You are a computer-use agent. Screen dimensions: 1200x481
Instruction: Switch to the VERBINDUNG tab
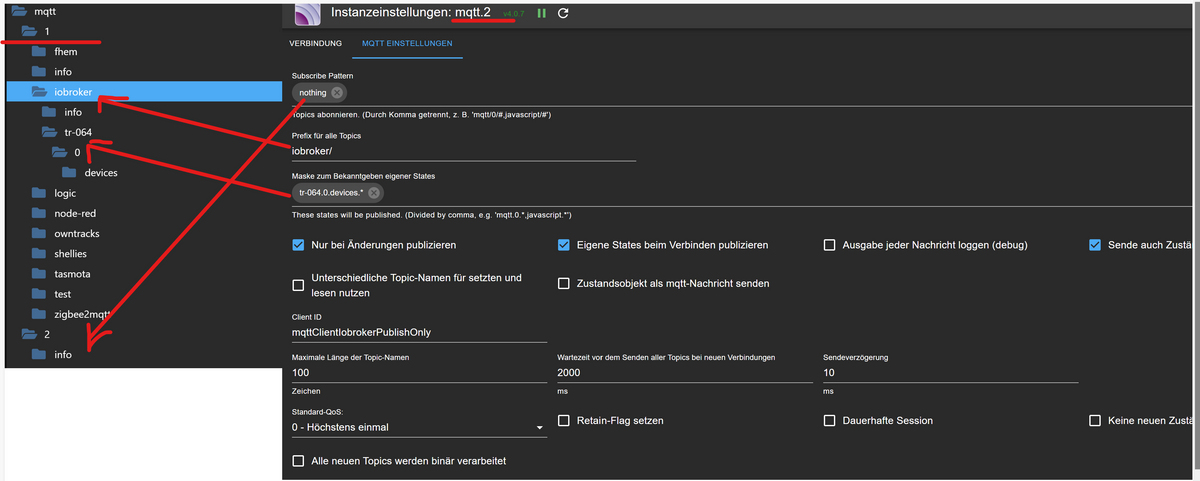pyautogui.click(x=316, y=44)
